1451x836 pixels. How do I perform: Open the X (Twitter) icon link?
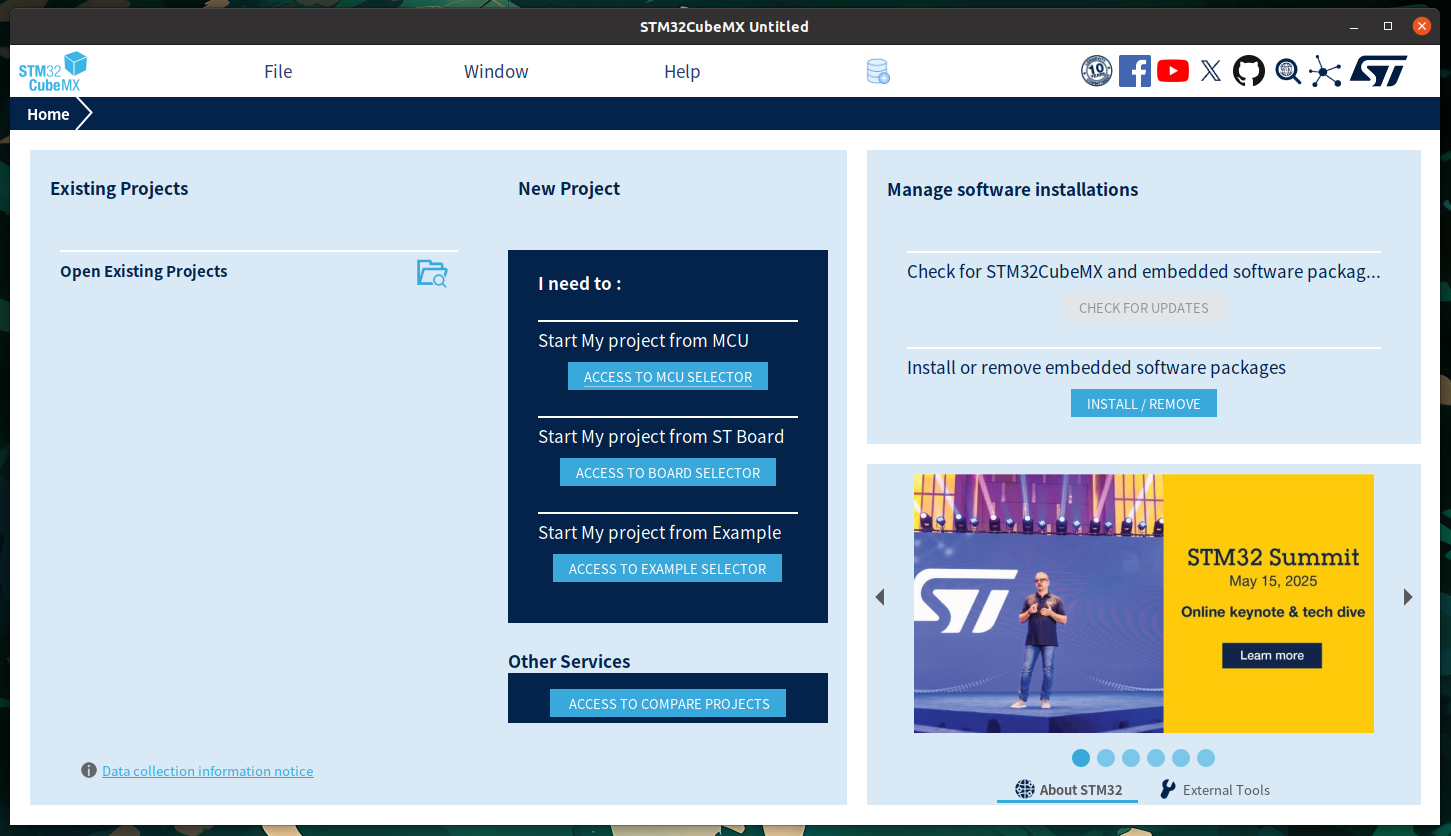coord(1211,71)
